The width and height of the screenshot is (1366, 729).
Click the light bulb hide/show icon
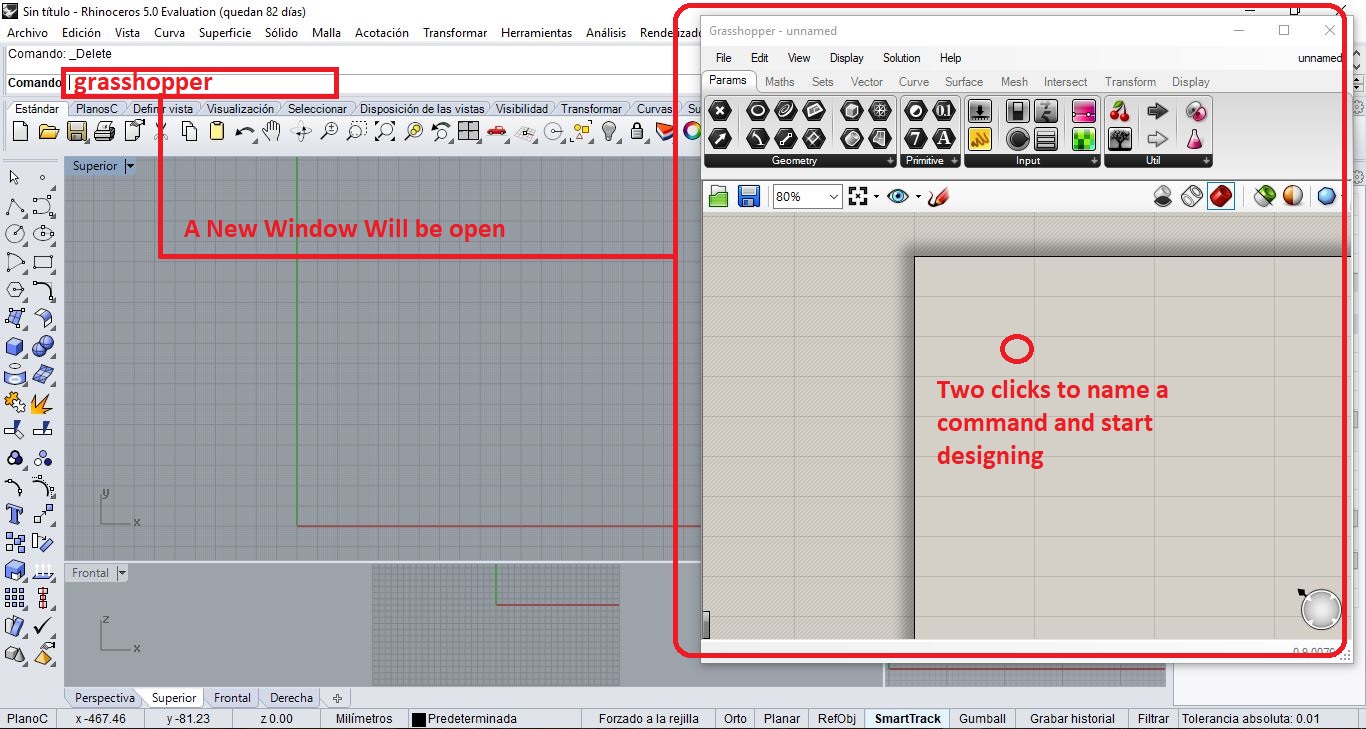[608, 131]
